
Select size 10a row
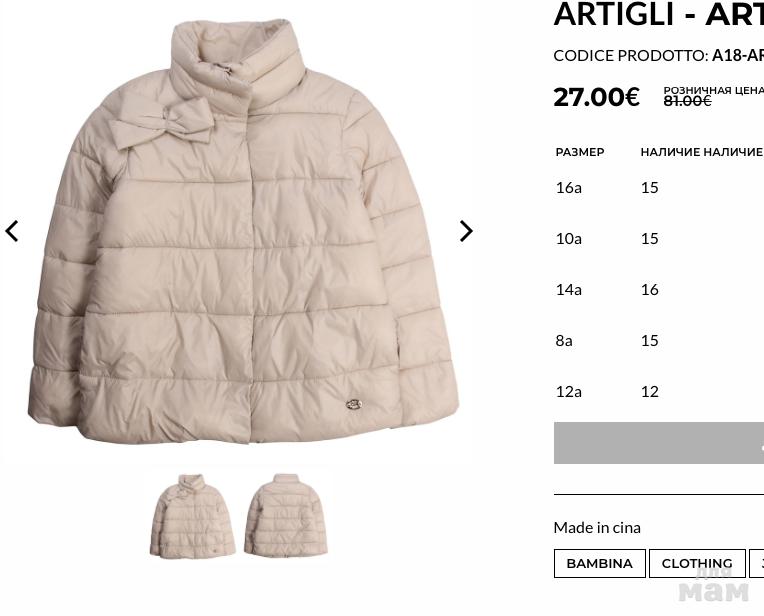click(x=659, y=239)
